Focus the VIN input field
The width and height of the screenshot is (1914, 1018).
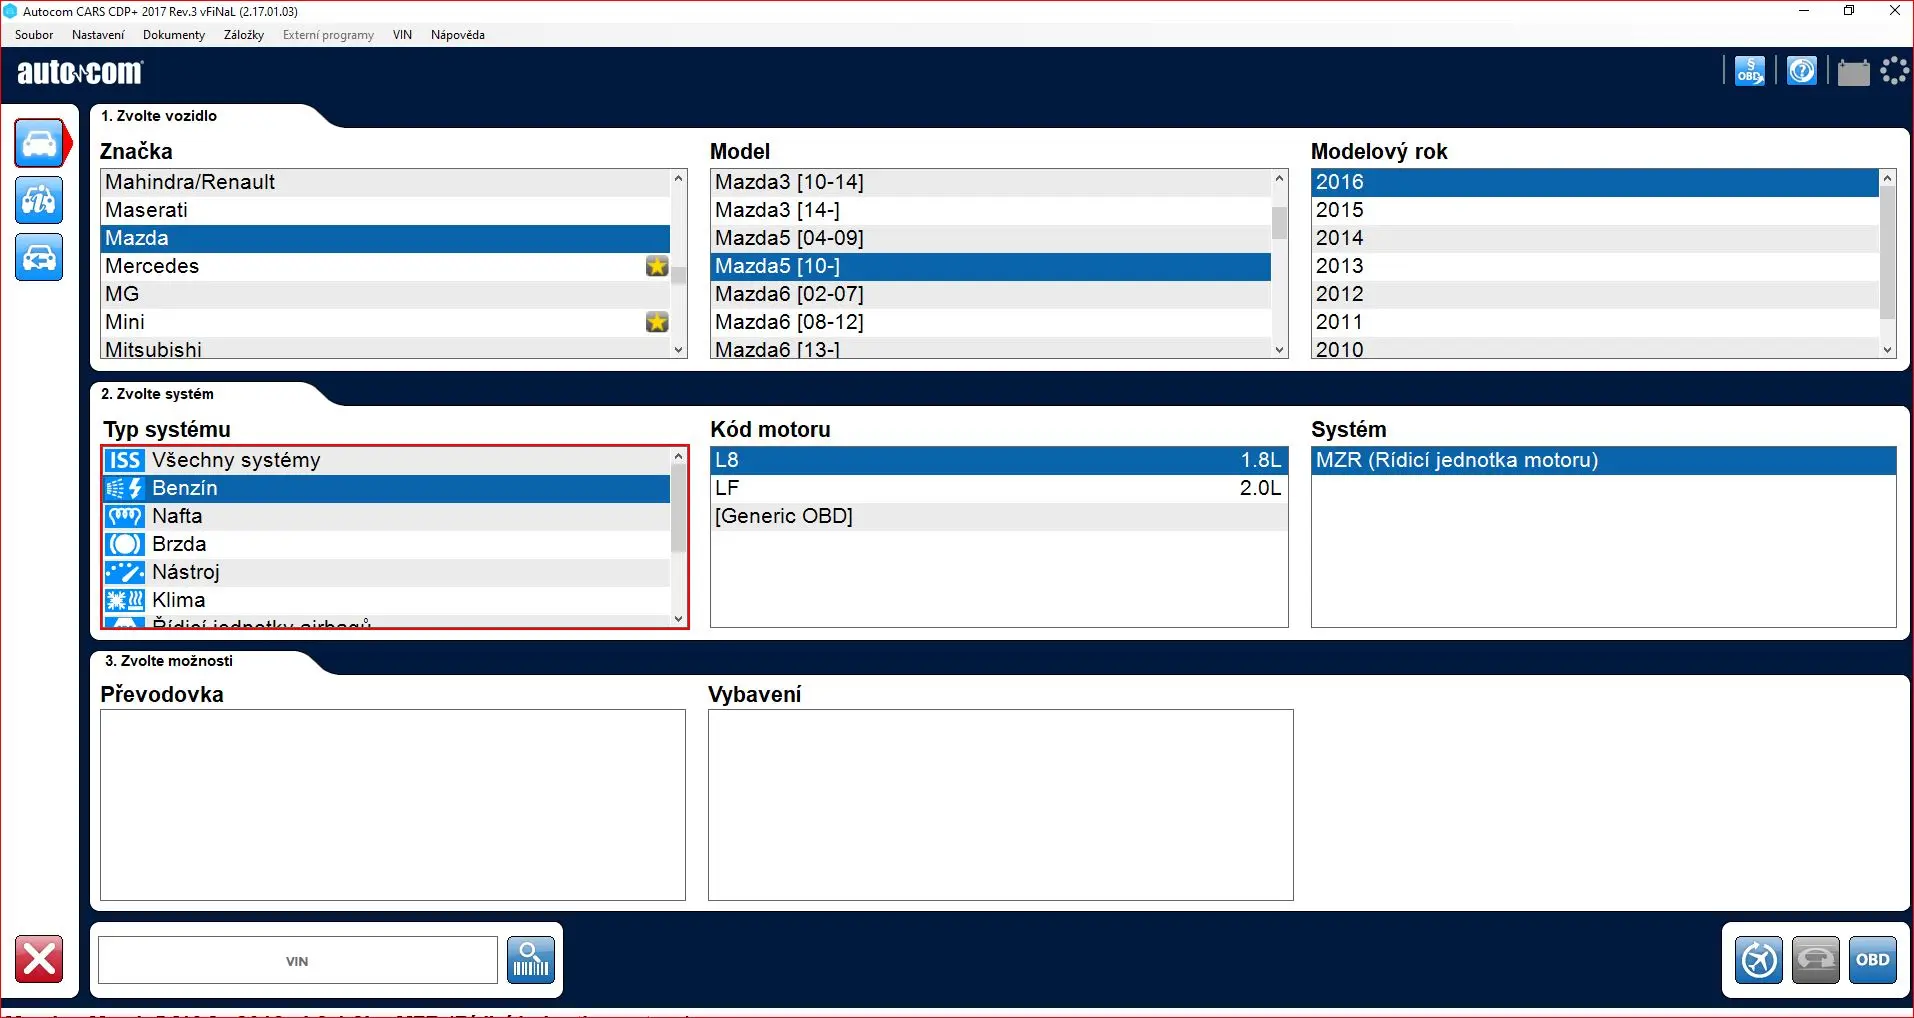[298, 960]
